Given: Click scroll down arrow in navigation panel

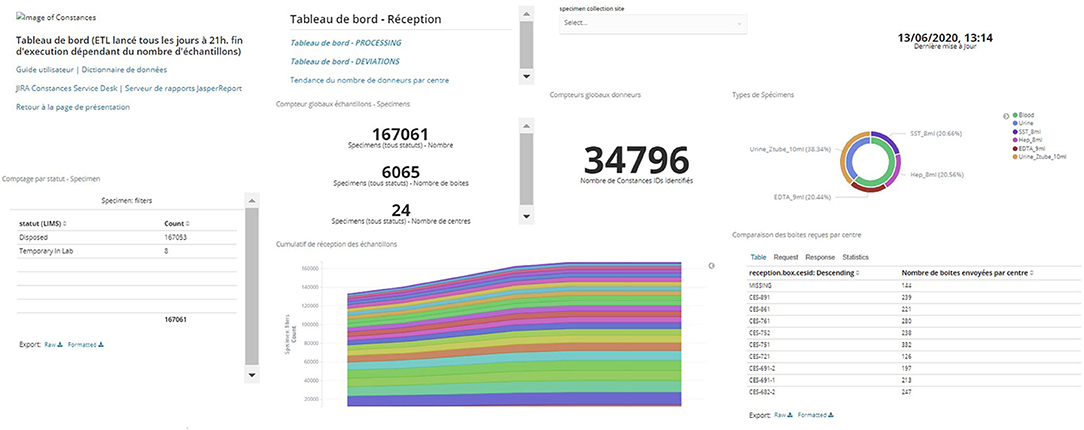Looking at the screenshot, I should (x=526, y=77).
